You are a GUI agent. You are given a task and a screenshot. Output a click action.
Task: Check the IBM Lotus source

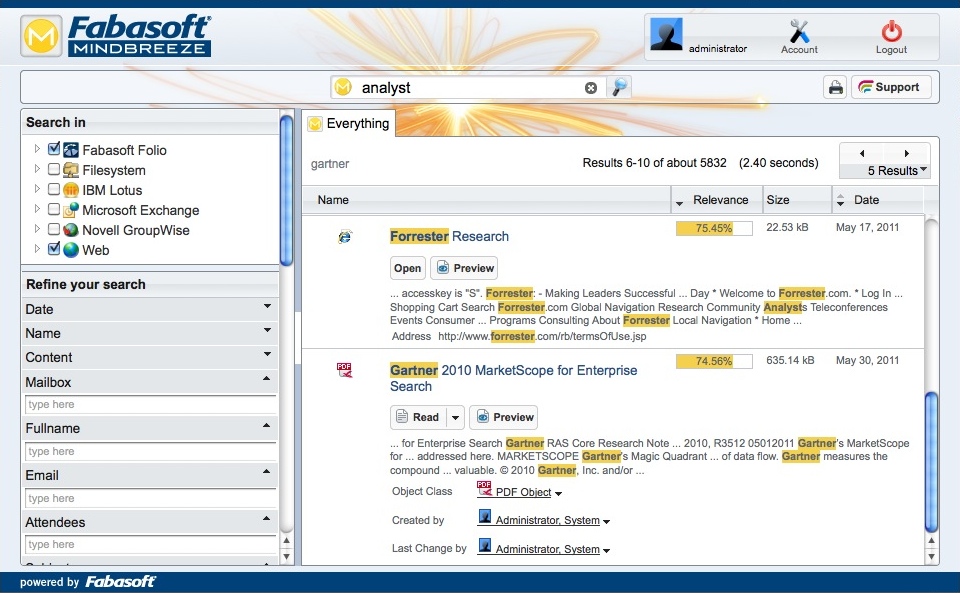(54, 189)
